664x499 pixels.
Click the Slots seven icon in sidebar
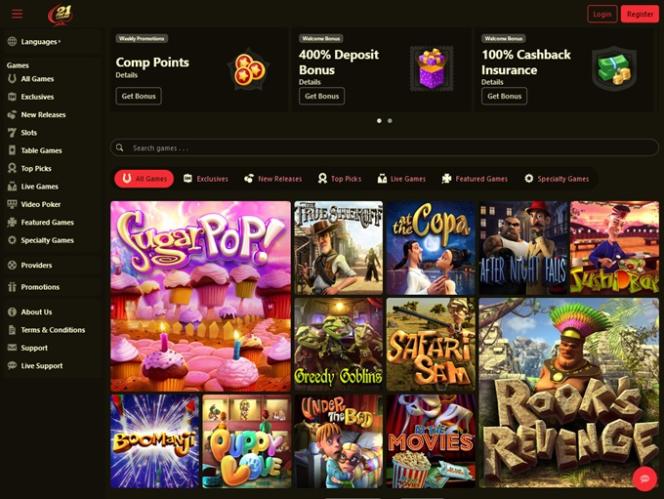click(12, 133)
